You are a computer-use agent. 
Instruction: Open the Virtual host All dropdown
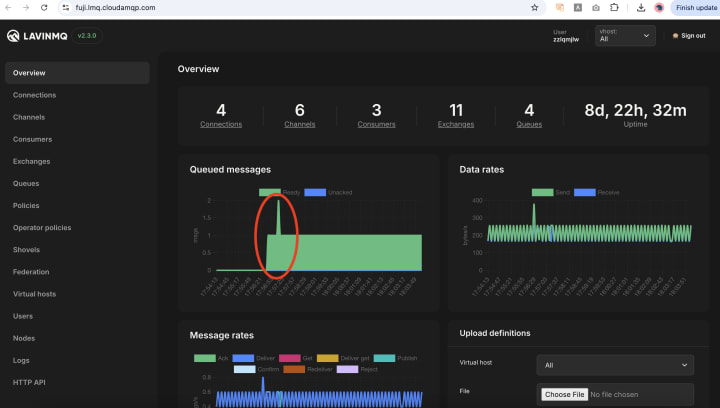click(615, 365)
